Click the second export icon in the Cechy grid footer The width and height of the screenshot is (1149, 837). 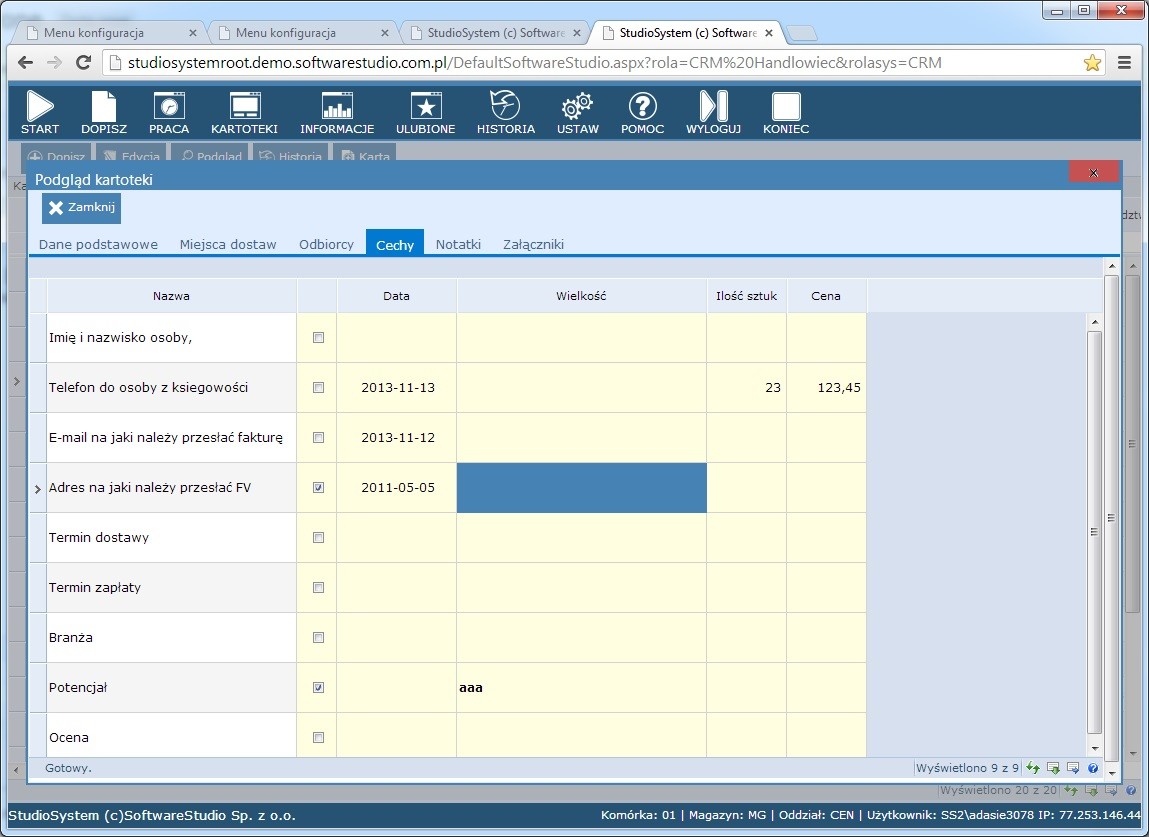point(1073,767)
